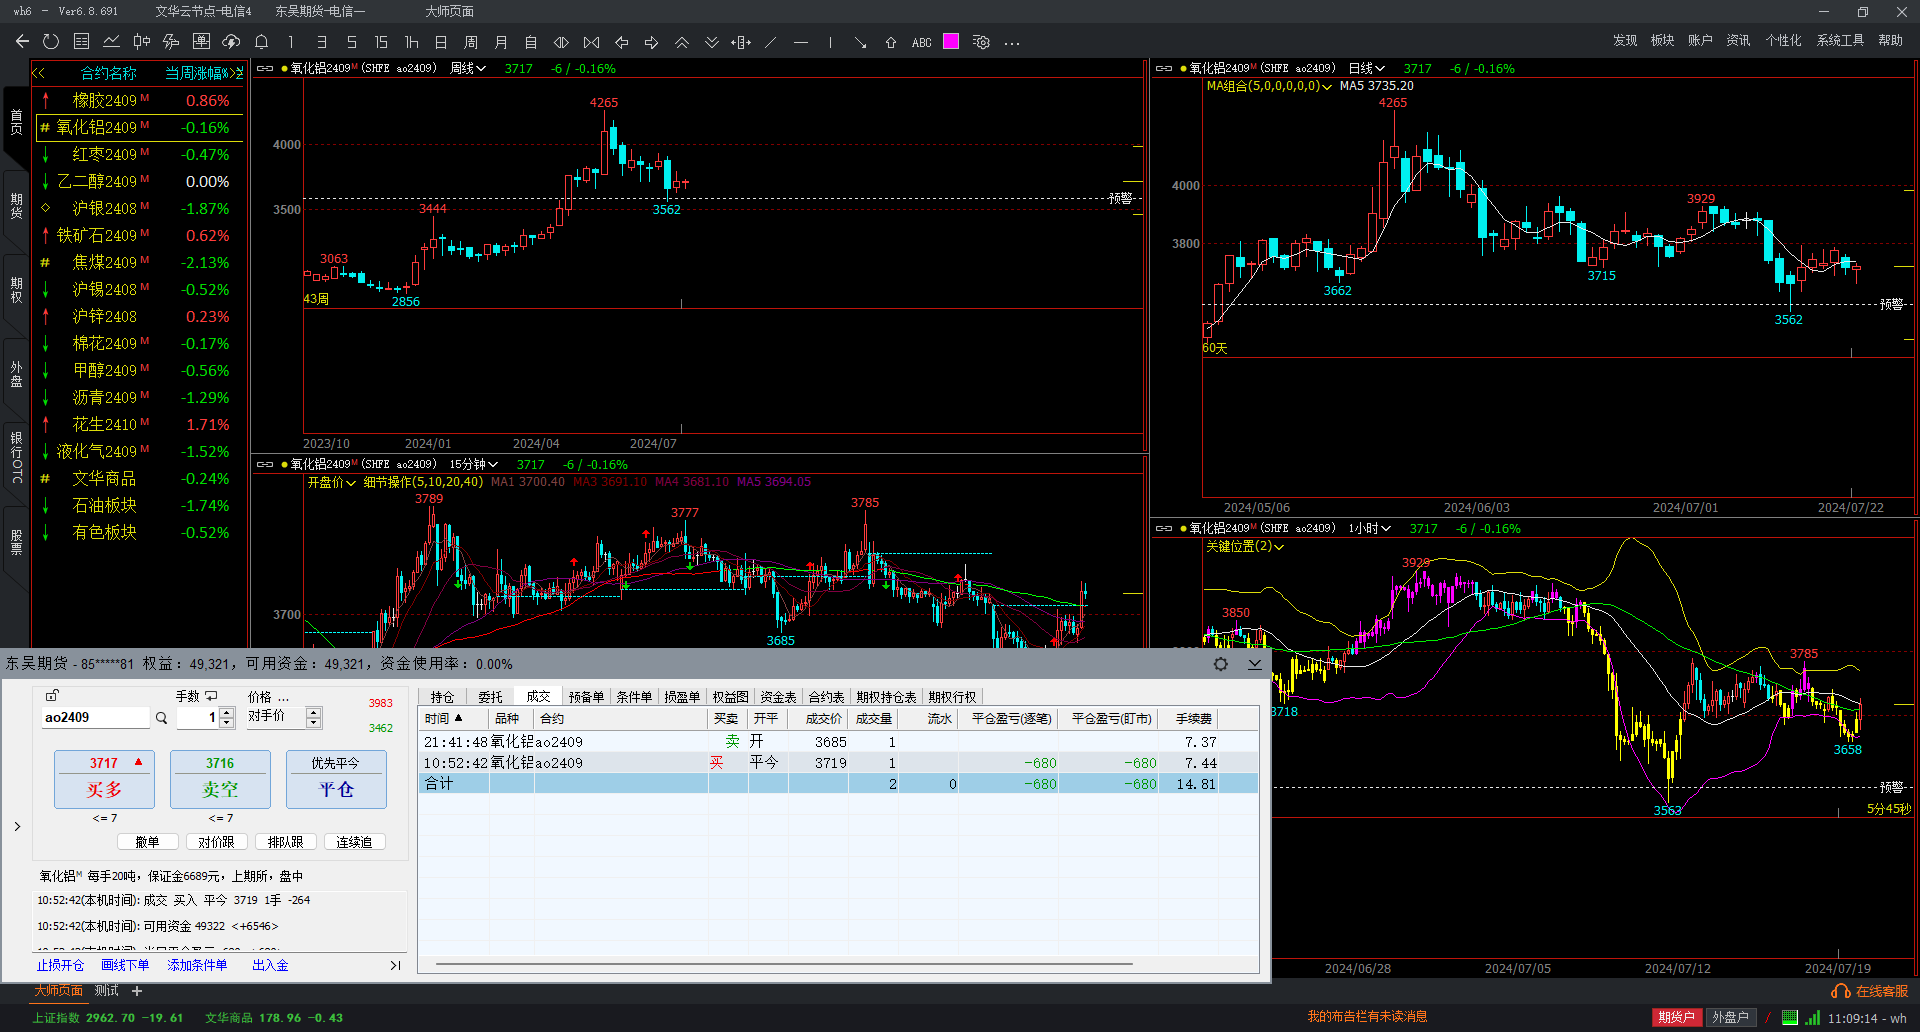Switch to the 委托 tab
Viewport: 1920px width, 1032px height.
point(490,697)
